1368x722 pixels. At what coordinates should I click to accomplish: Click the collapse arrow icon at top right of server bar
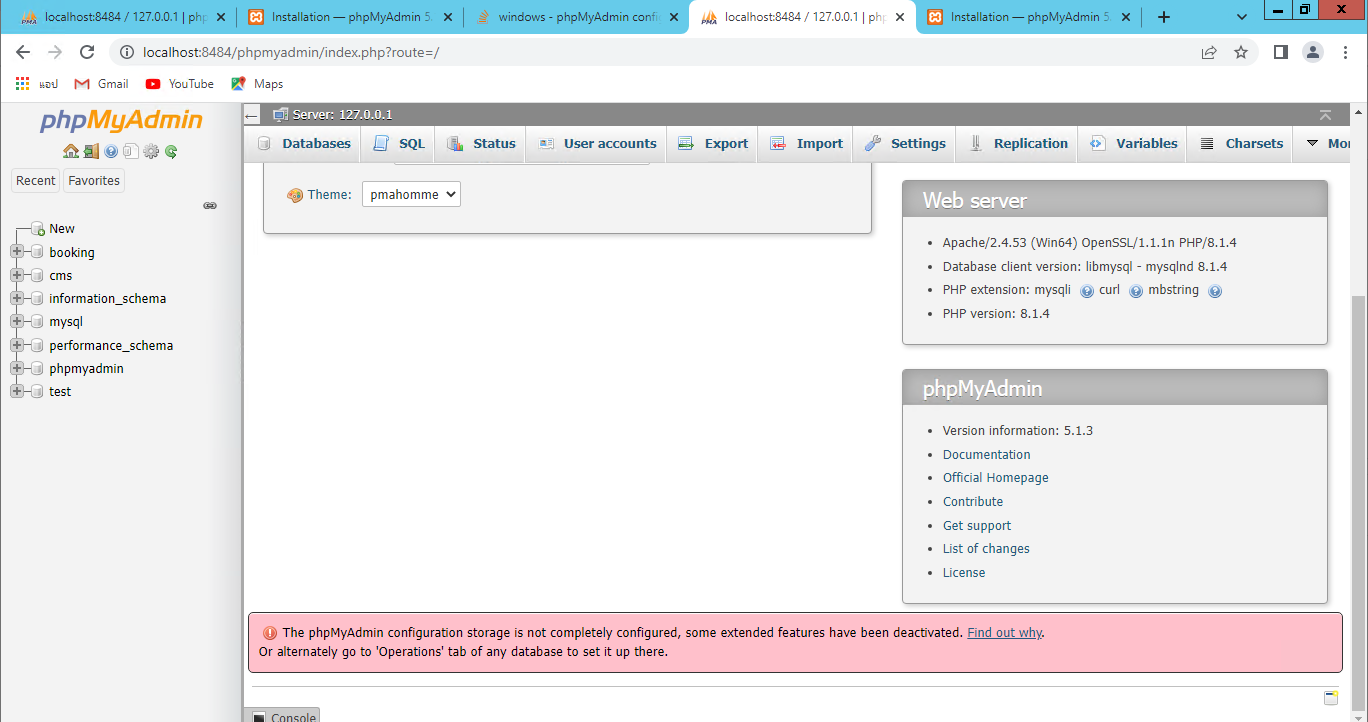(1325, 115)
